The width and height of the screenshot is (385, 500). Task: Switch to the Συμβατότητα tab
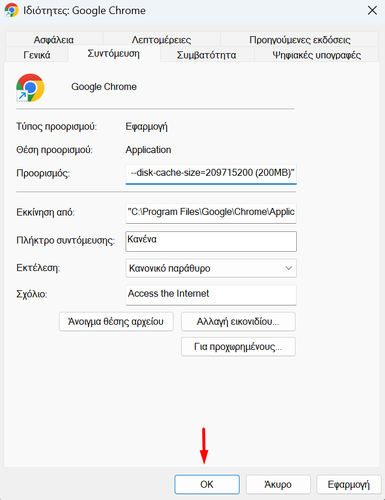pos(207,55)
